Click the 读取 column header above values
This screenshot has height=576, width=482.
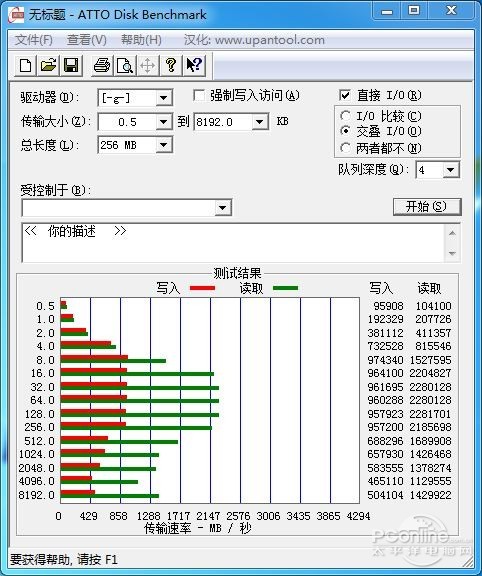click(429, 288)
